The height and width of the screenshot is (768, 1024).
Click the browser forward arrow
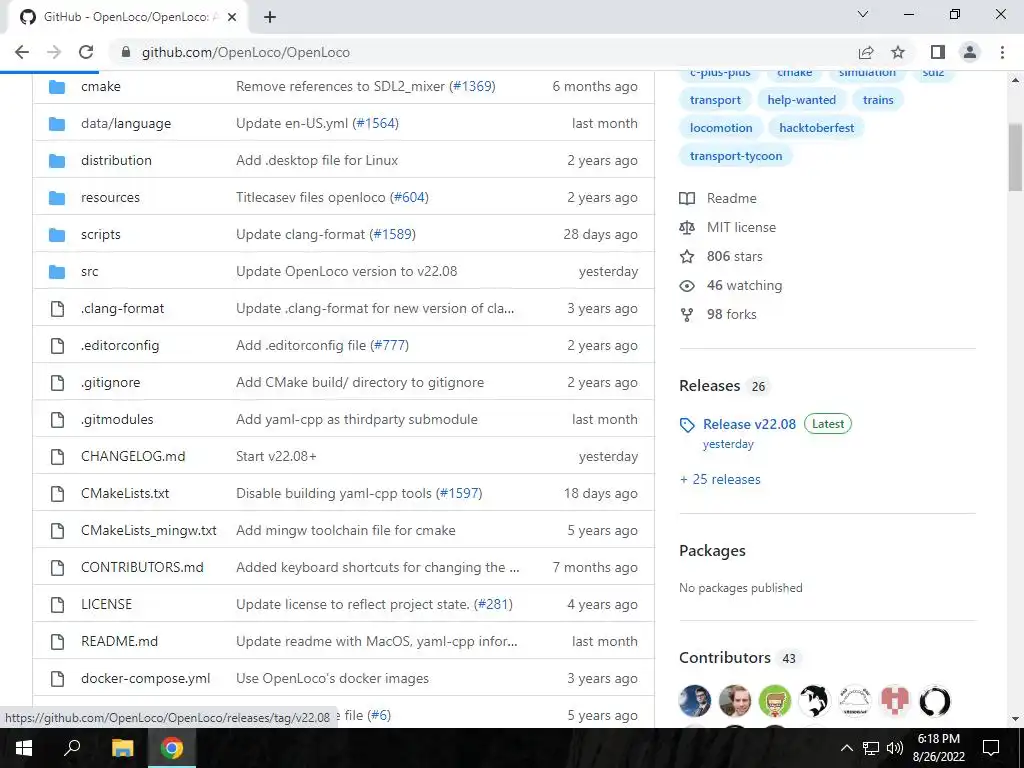(54, 52)
